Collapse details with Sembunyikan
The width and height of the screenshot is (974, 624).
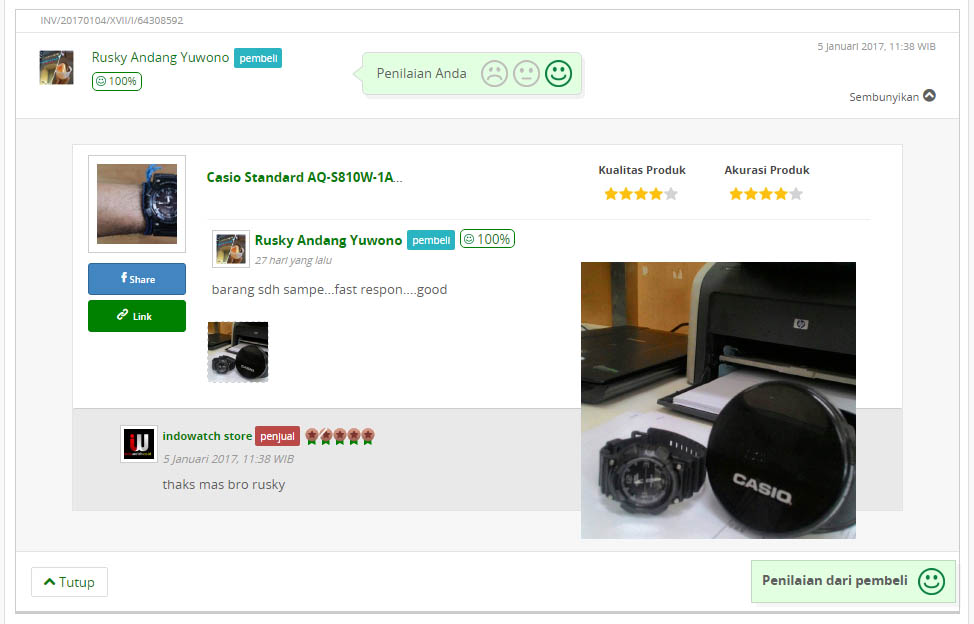click(892, 97)
